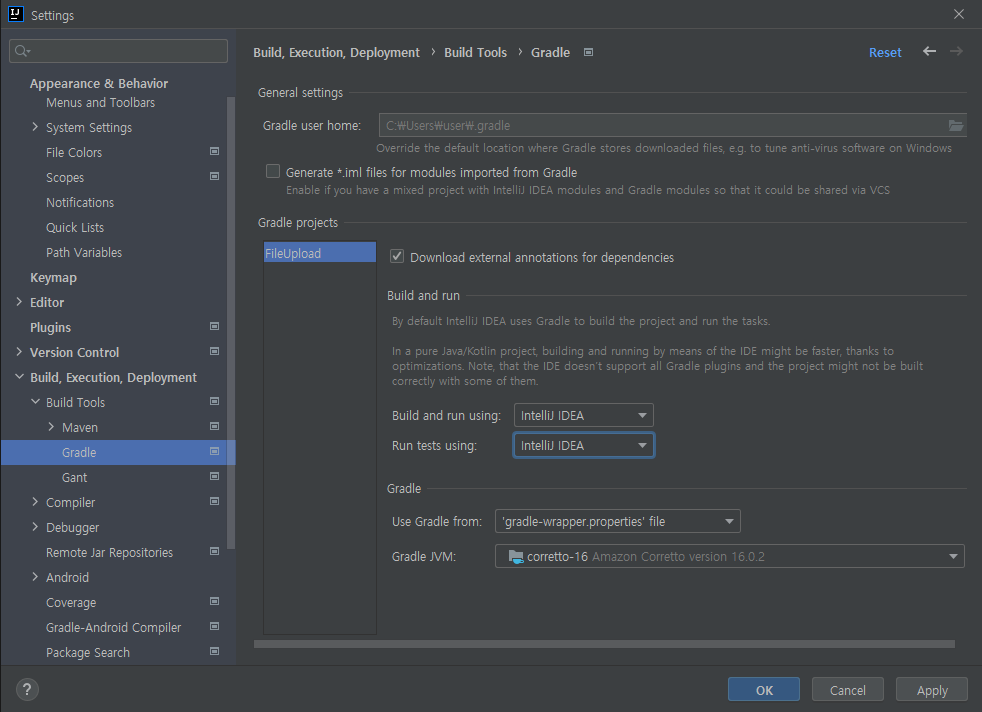Click project icon beside Coverage

pyautogui.click(x=214, y=602)
